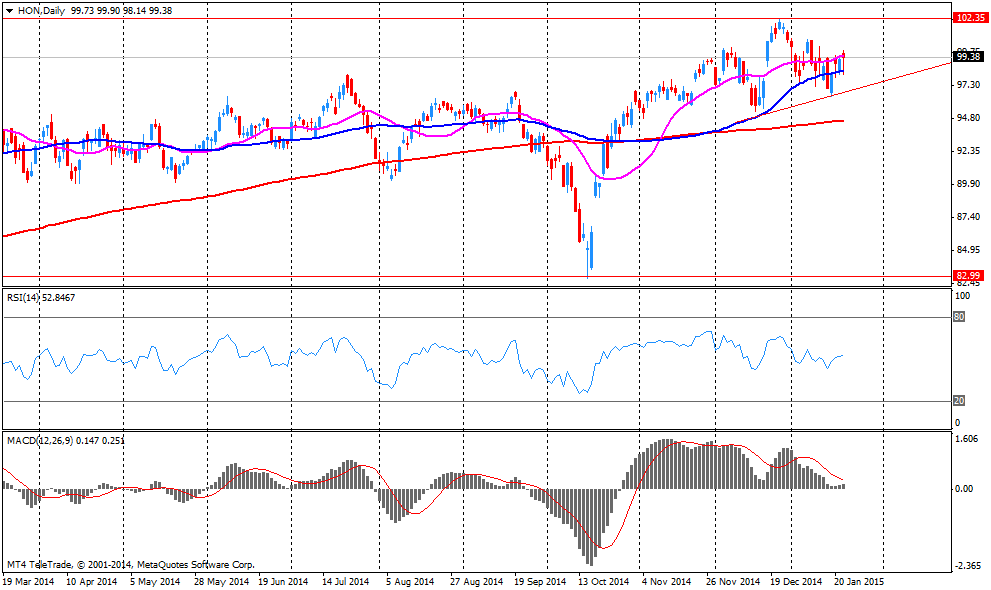Select the 14 Jul 2014 date label
The image size is (991, 590).
[x=345, y=581]
